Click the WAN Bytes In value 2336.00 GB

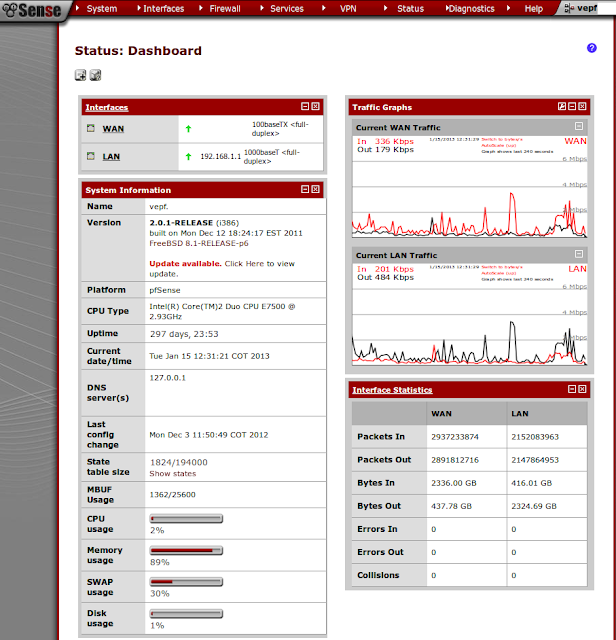[x=454, y=483]
